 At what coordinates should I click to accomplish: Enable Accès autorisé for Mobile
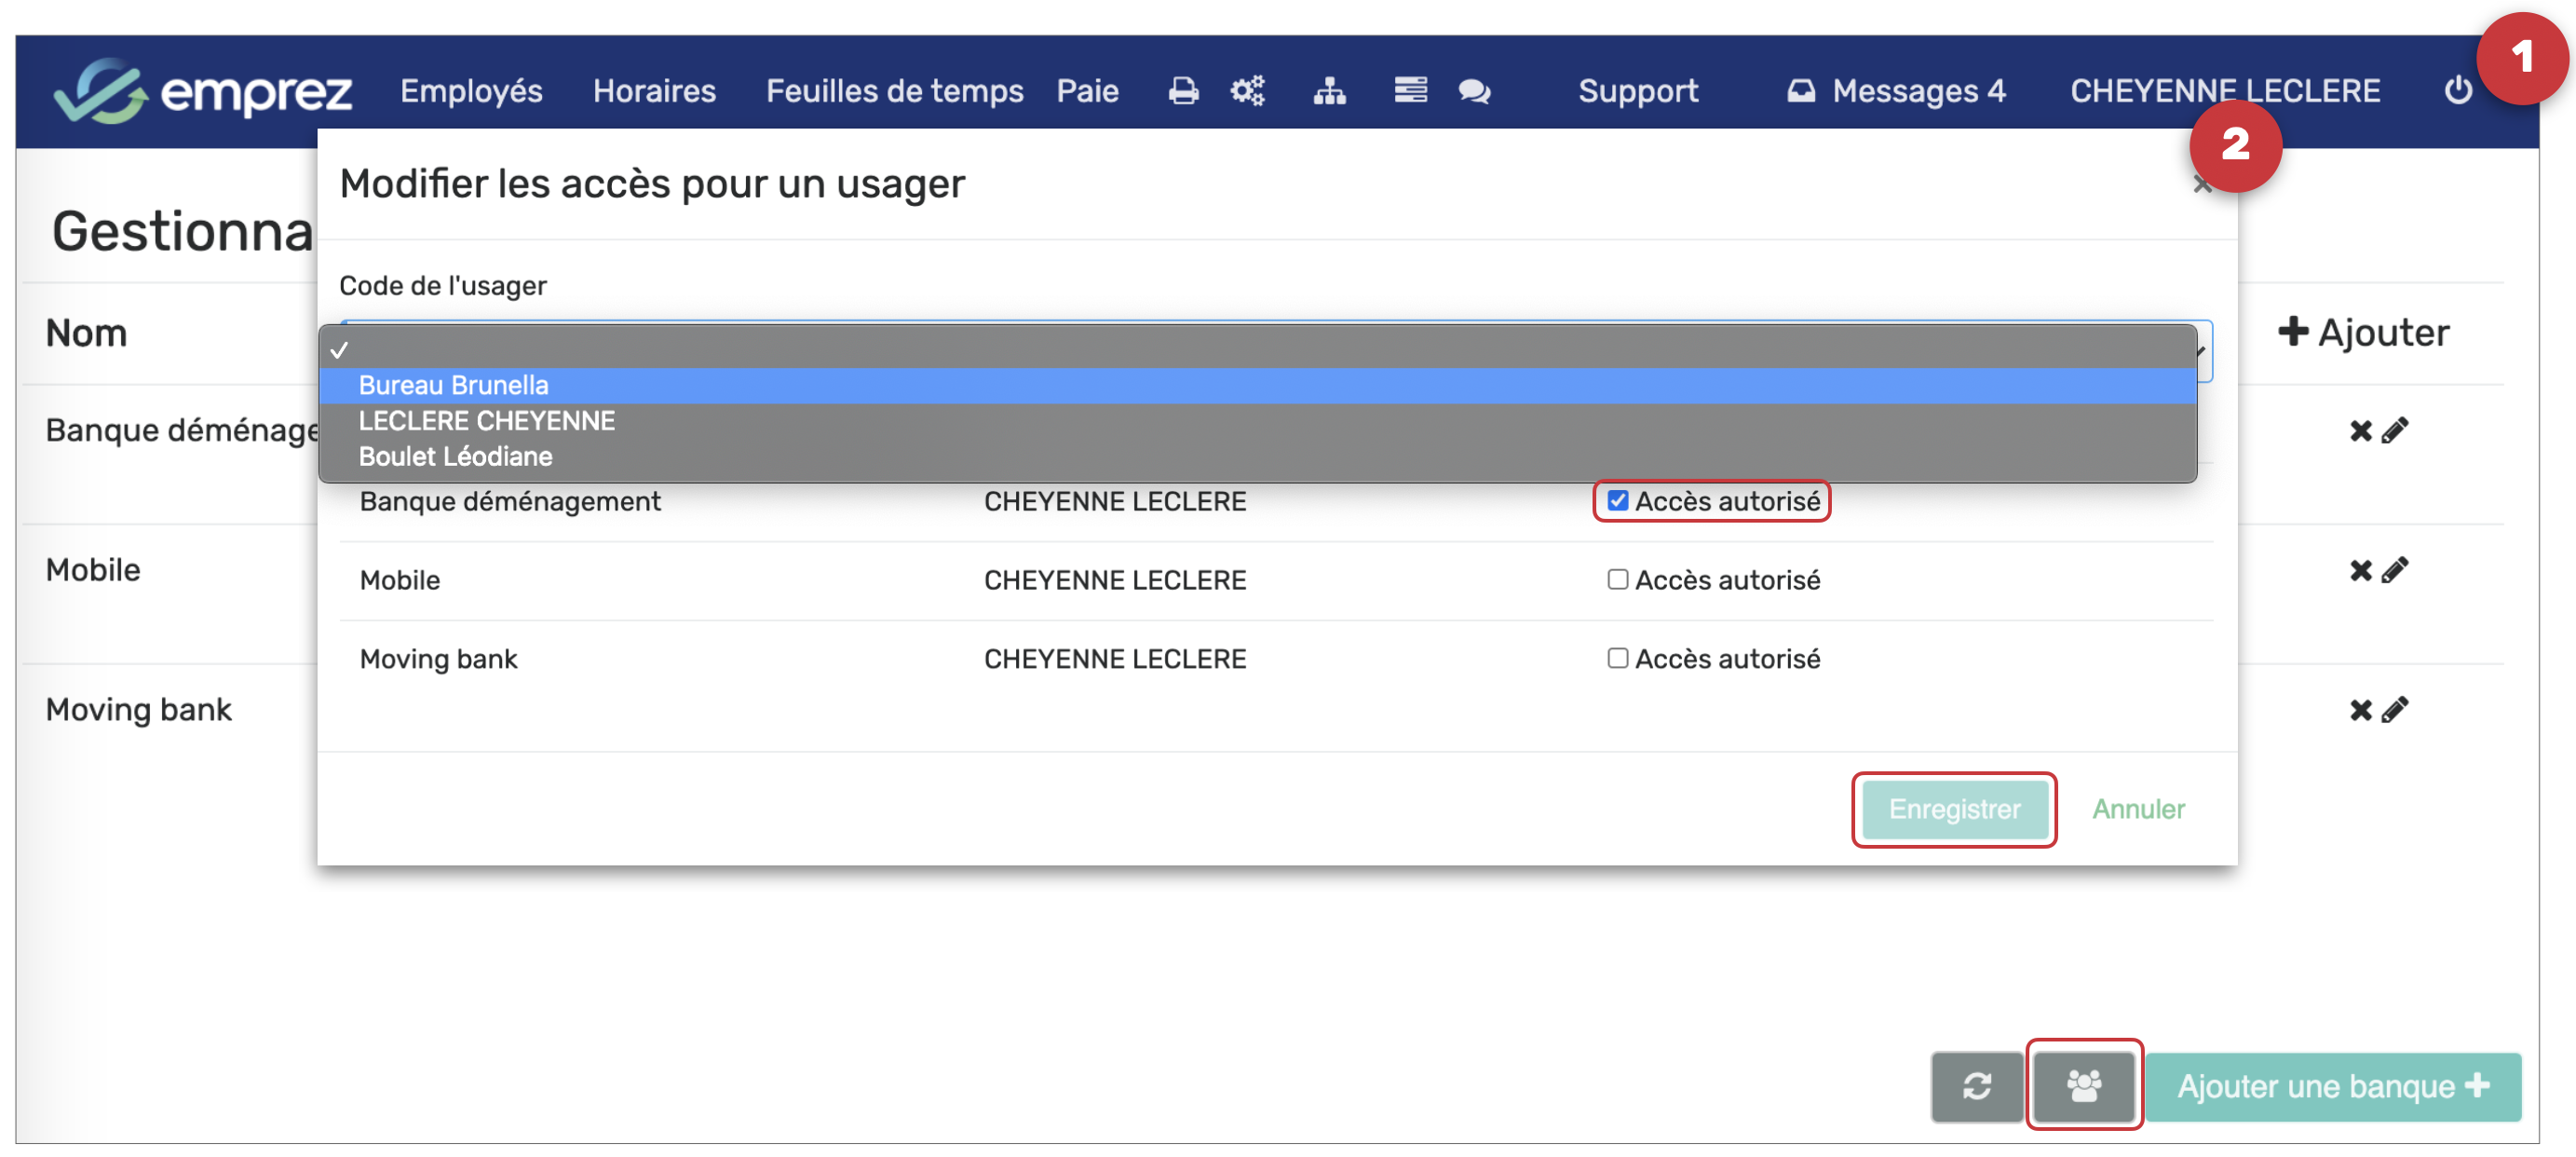tap(1617, 580)
